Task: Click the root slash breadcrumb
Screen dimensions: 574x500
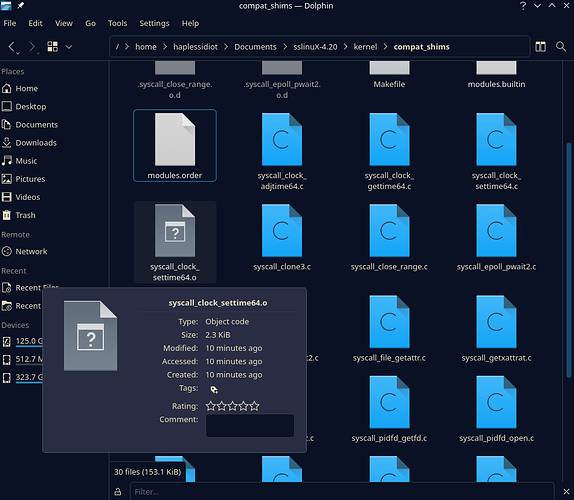Action: [117, 47]
